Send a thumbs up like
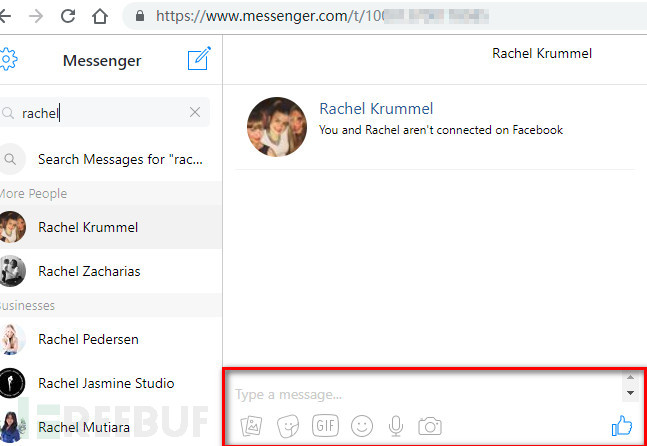 [621, 425]
